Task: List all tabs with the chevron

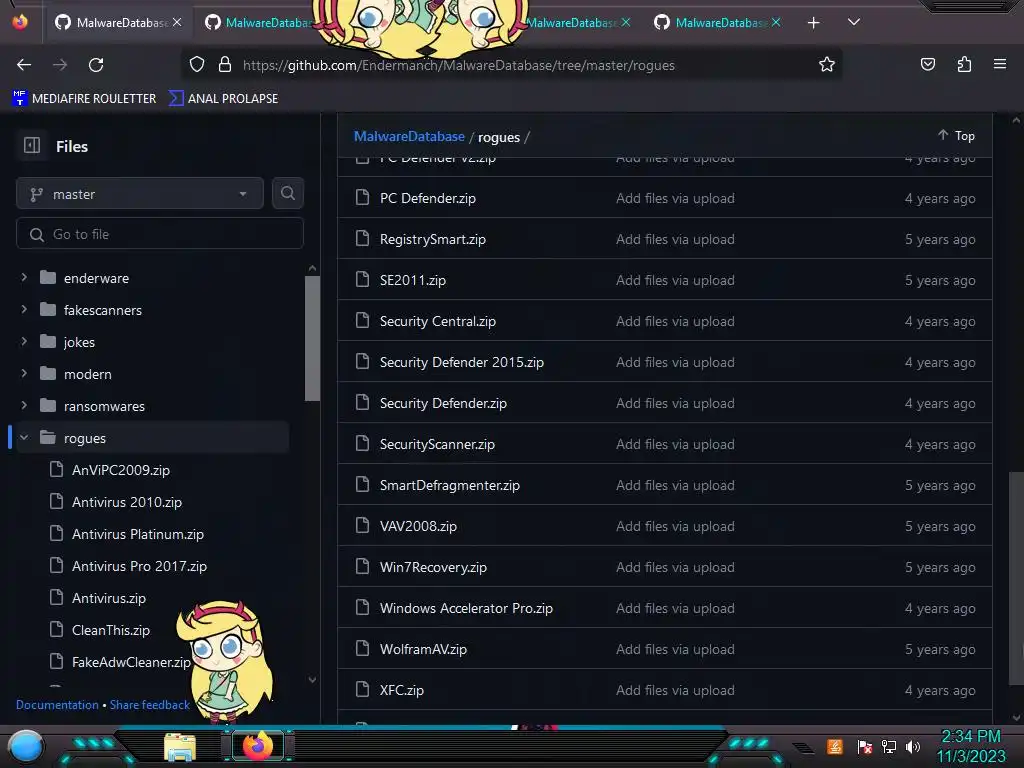Action: [854, 22]
